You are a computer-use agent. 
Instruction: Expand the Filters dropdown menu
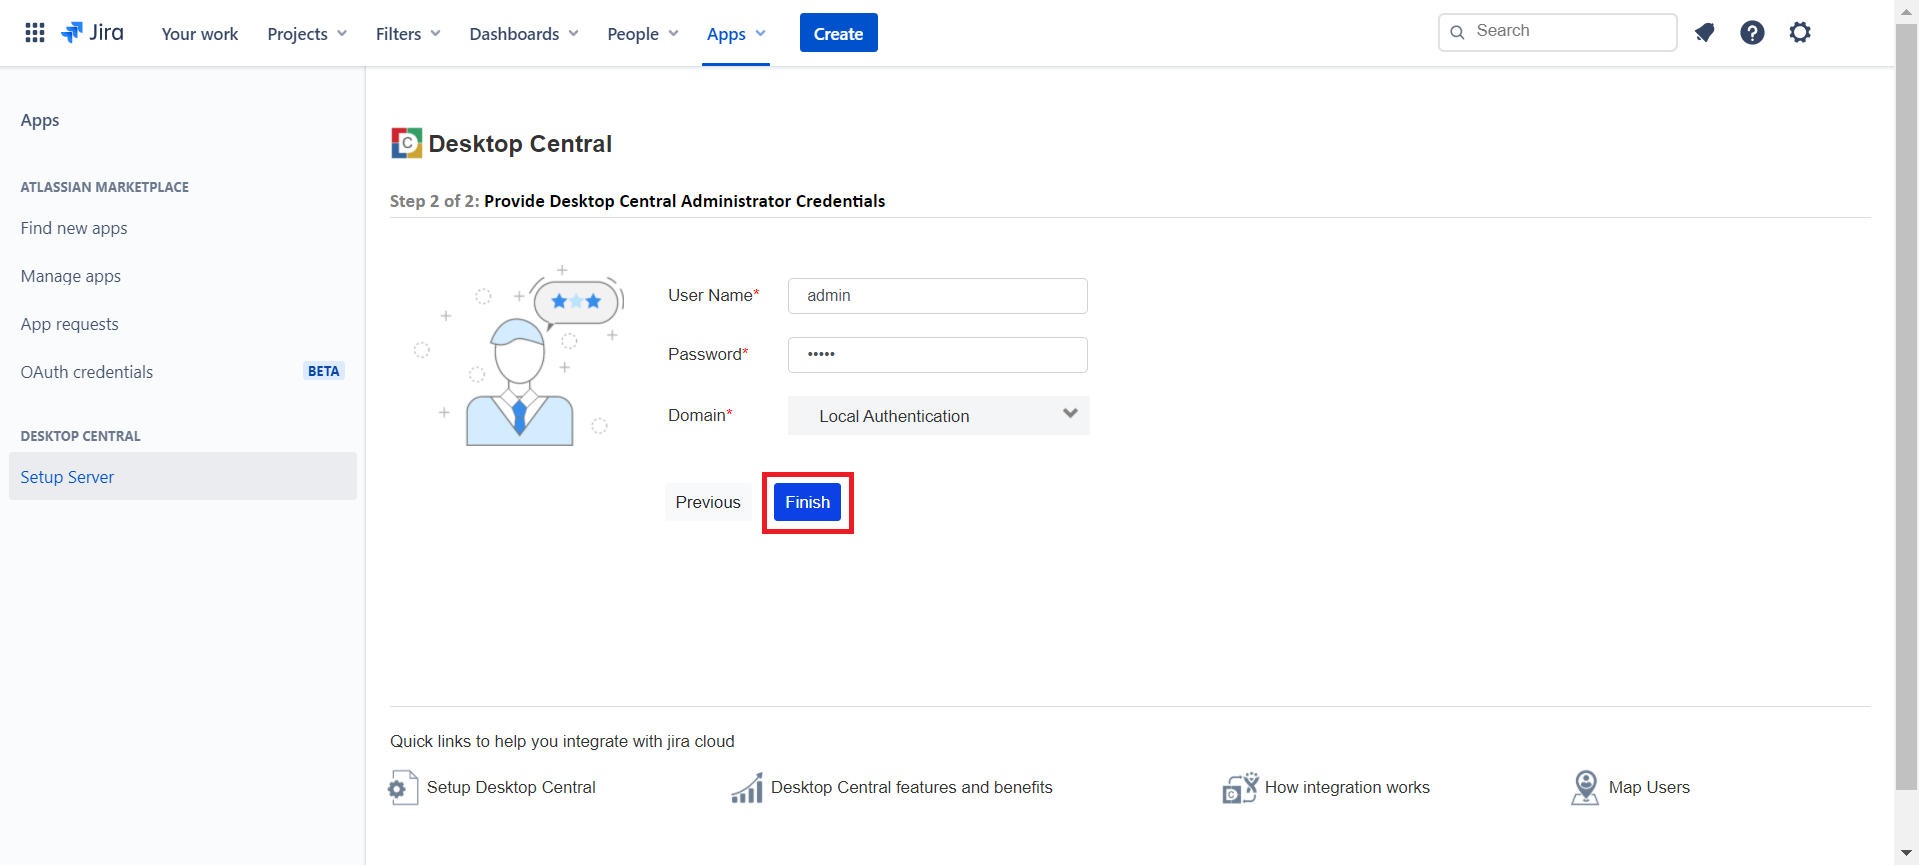point(408,34)
